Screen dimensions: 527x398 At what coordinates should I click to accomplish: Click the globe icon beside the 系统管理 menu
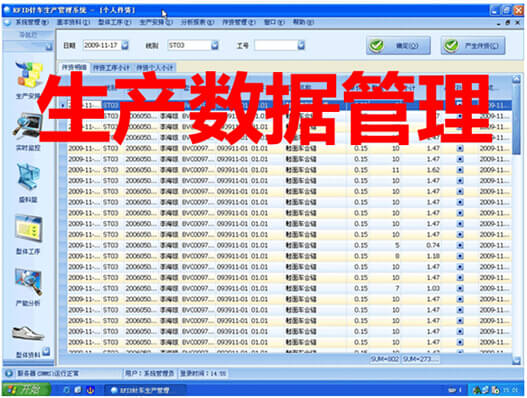click(x=7, y=23)
